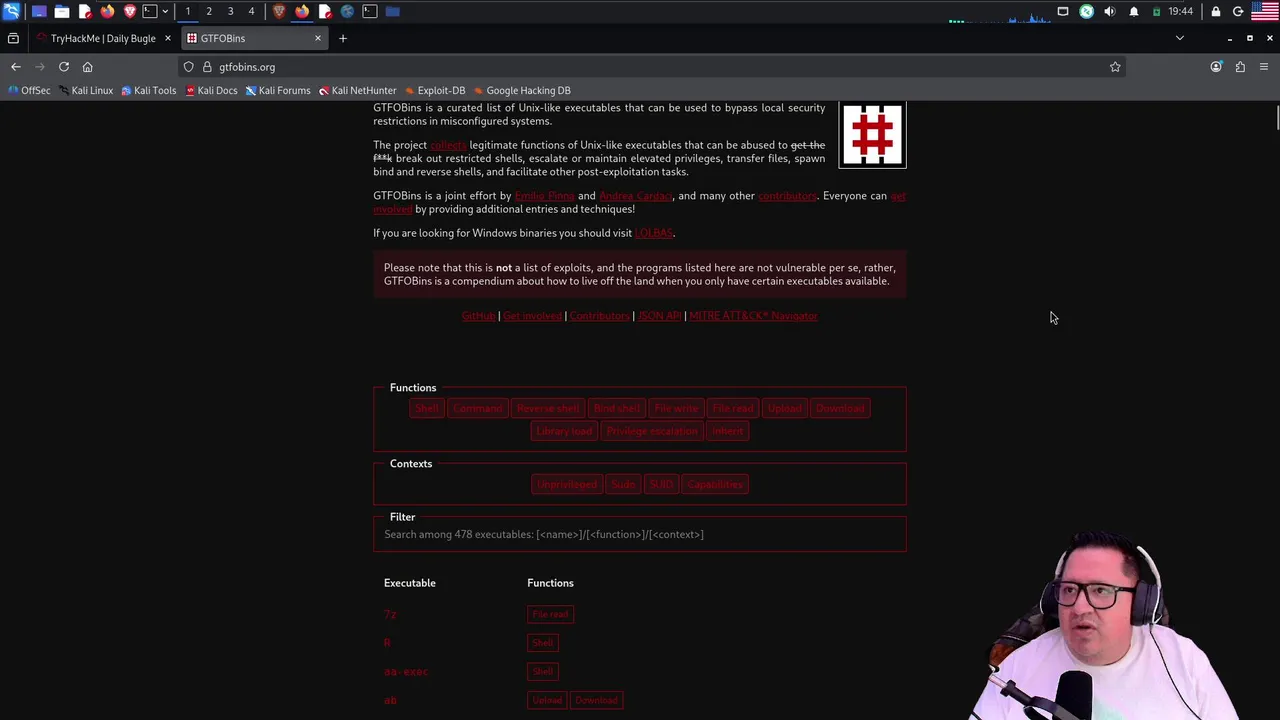
Task: Open the aa-exec executable entry
Action: [406, 672]
